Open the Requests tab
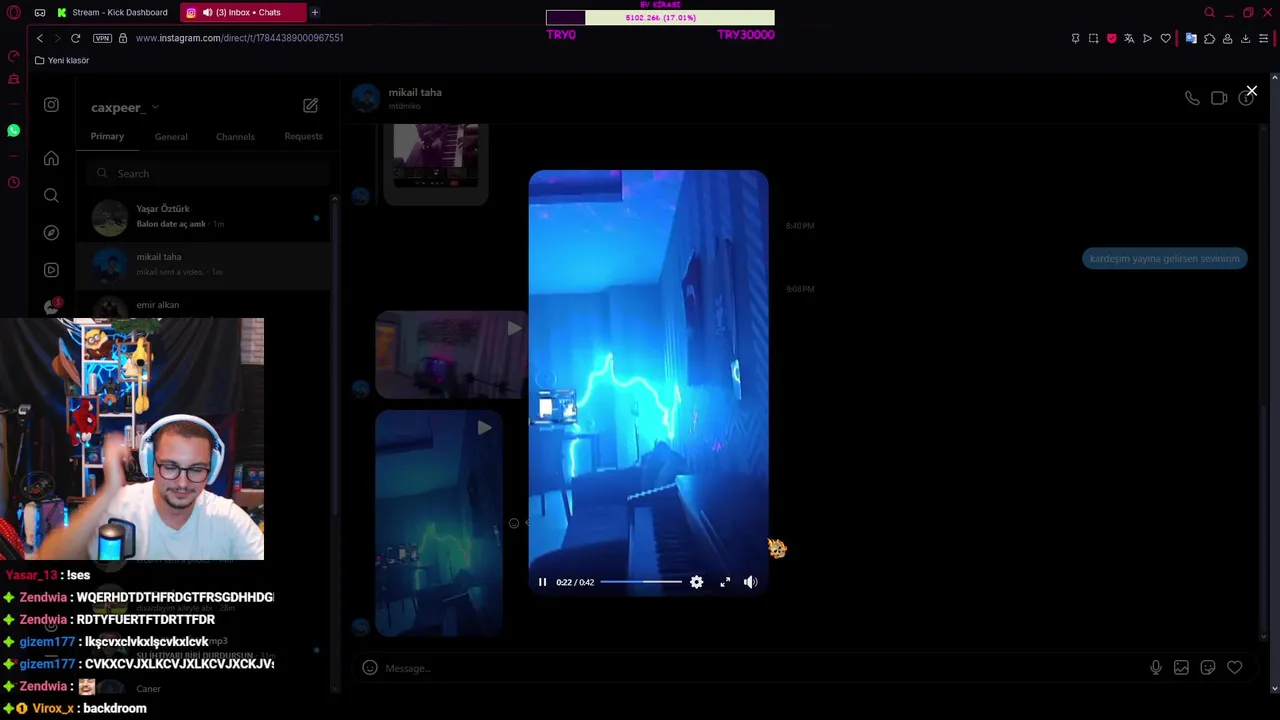Image resolution: width=1280 pixels, height=720 pixels. click(x=303, y=136)
